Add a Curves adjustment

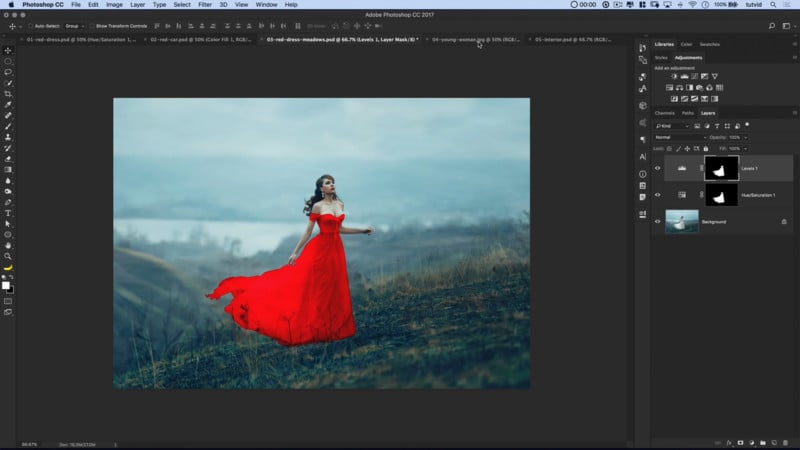694,76
